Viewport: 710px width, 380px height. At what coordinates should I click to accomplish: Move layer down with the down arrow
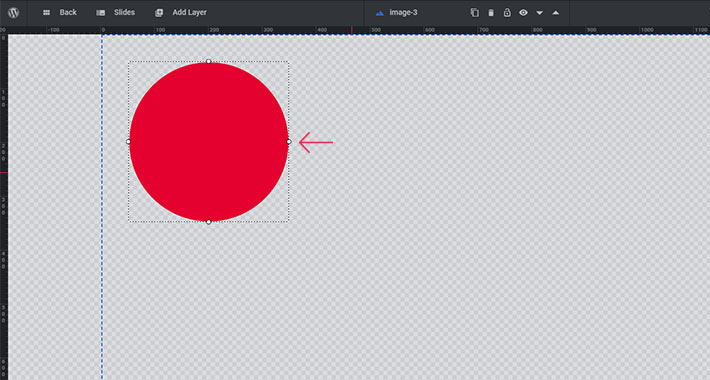[x=540, y=13]
